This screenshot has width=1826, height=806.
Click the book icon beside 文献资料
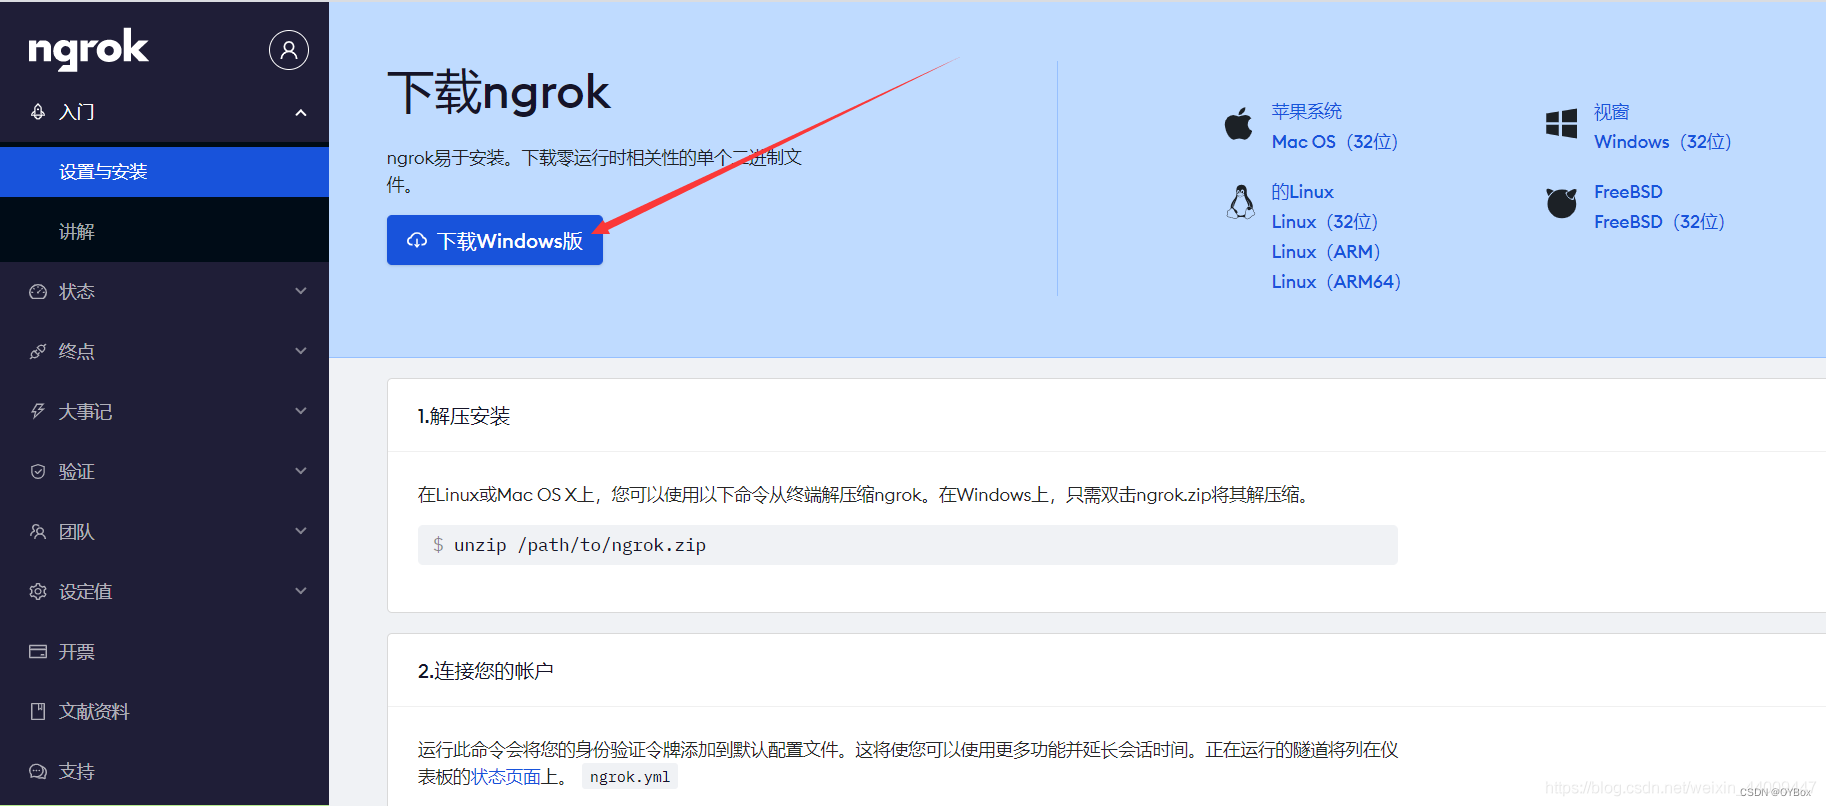click(38, 711)
